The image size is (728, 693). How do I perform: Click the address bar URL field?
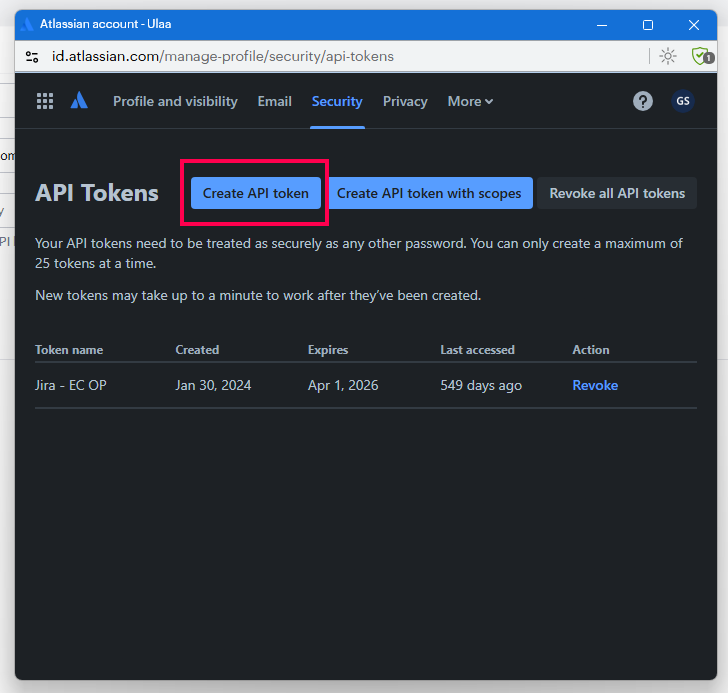coord(223,57)
